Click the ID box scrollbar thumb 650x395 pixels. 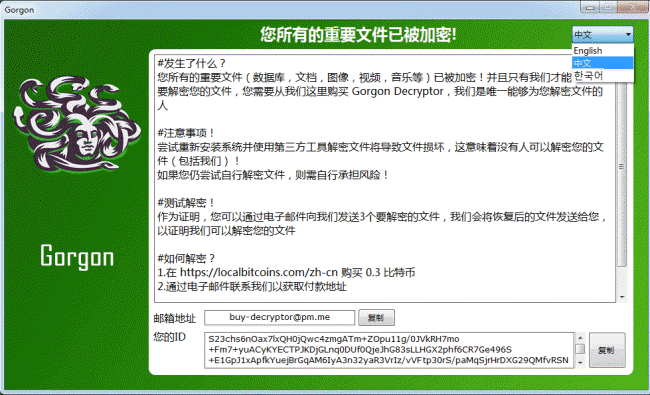[580, 349]
